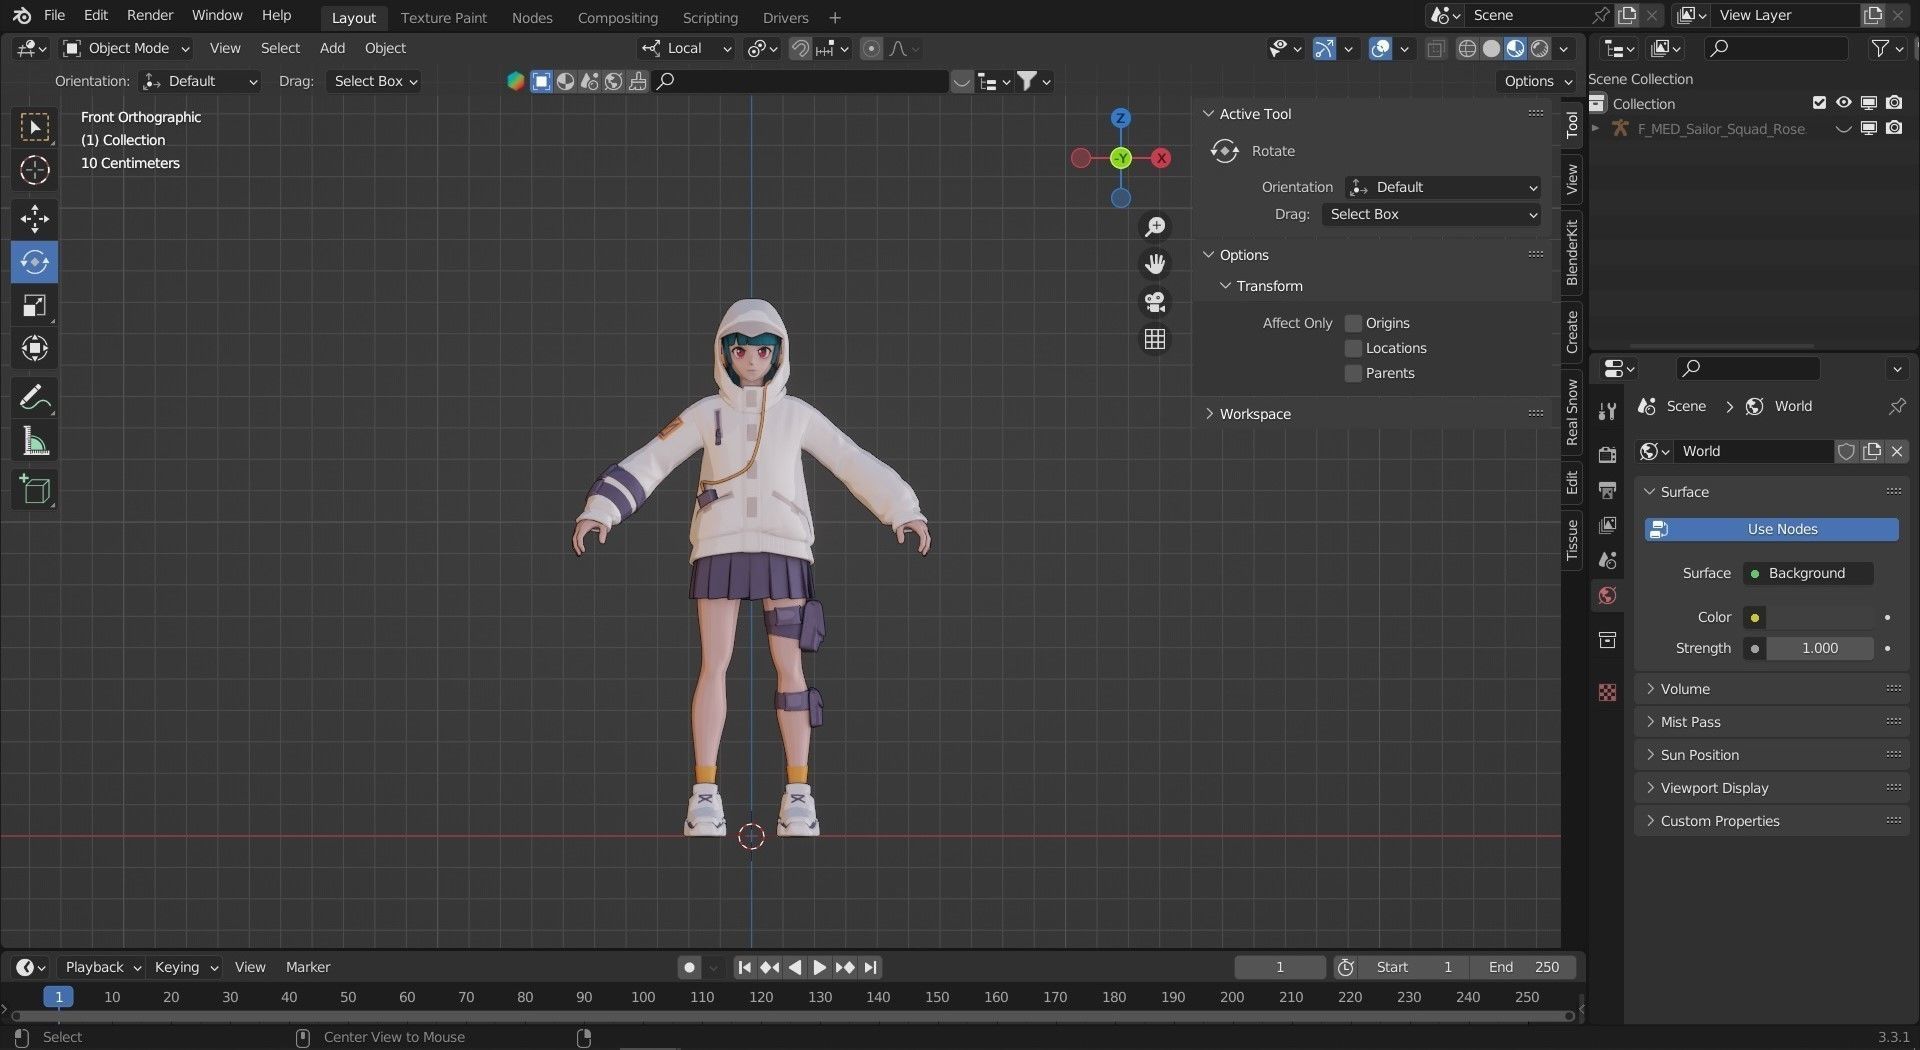
Task: Switch to the Compositing workspace tab
Action: 617,17
